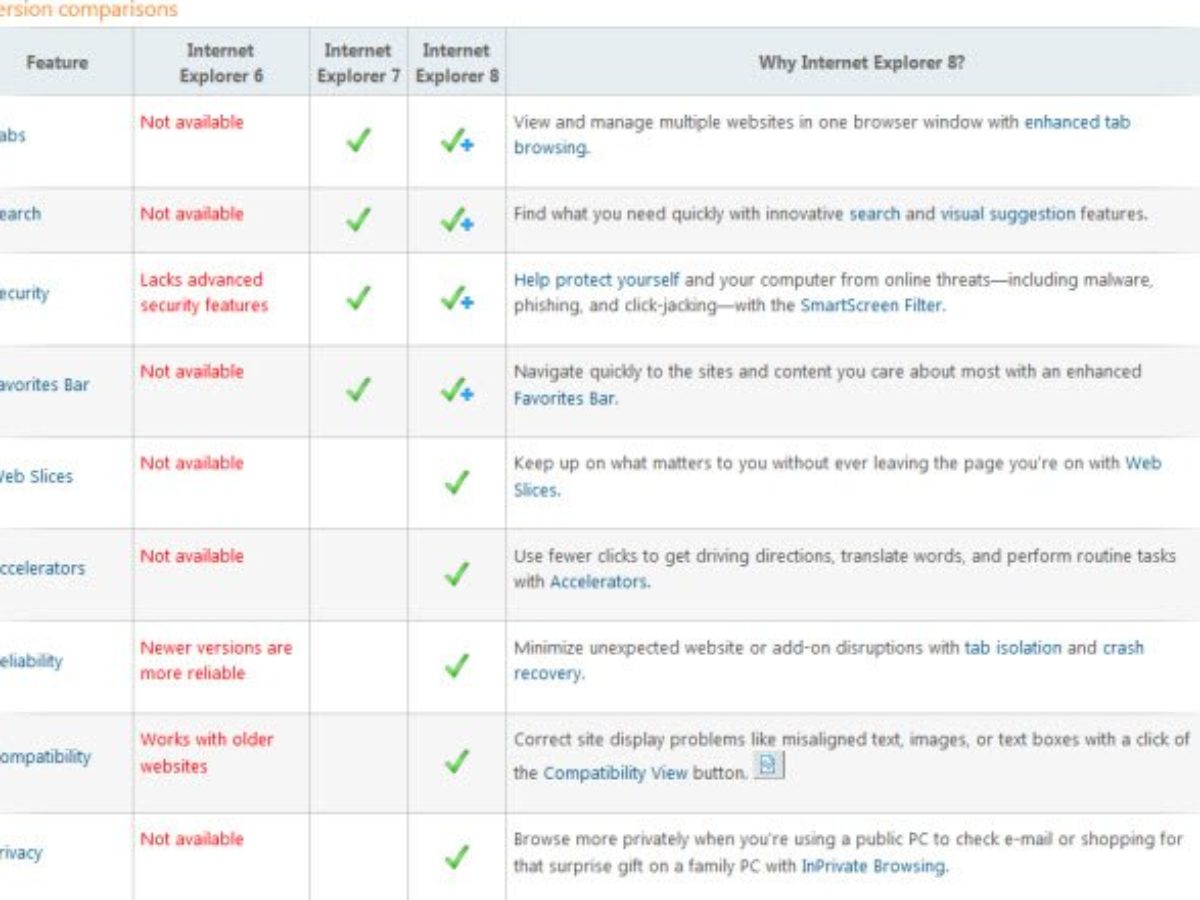
Task: Follow the tab isolation link
Action: coord(1013,648)
